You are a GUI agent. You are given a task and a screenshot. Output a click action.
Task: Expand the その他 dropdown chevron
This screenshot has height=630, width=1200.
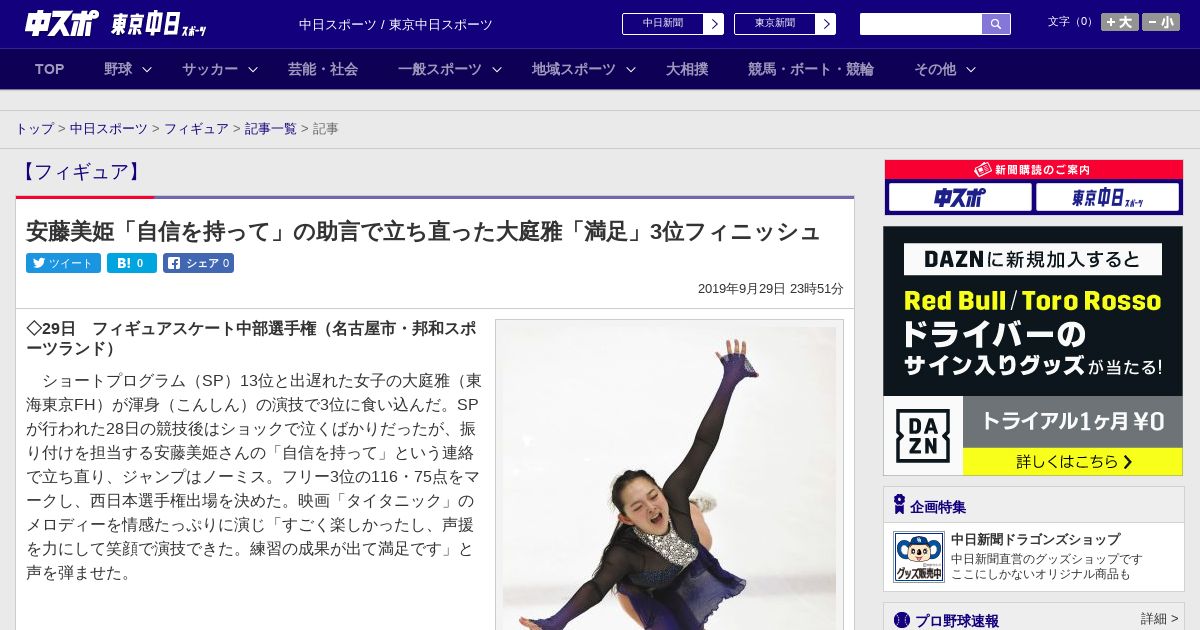point(970,69)
